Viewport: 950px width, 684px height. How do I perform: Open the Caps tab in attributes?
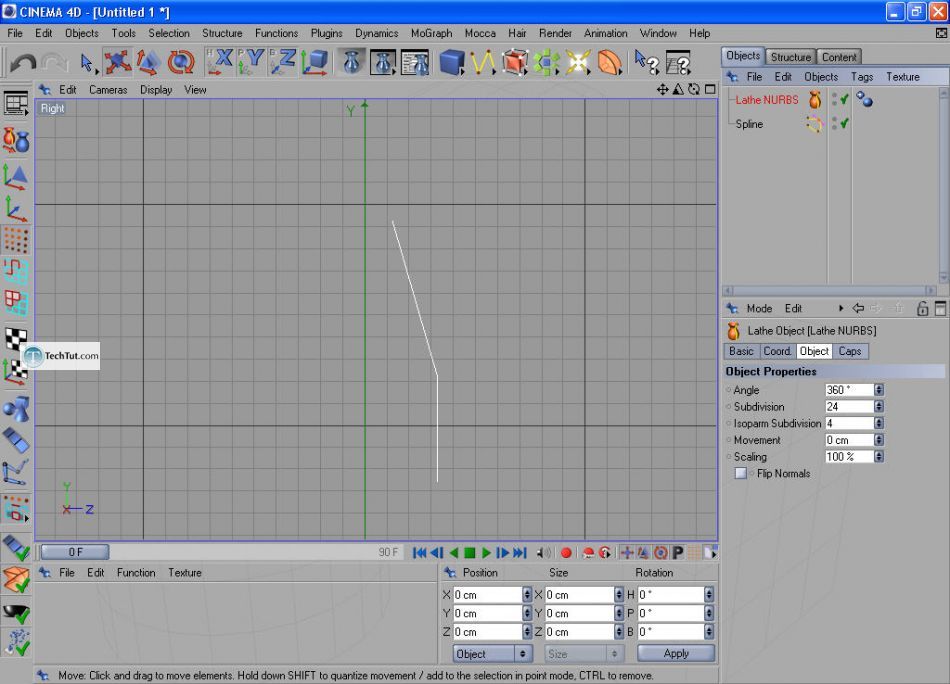tap(850, 351)
